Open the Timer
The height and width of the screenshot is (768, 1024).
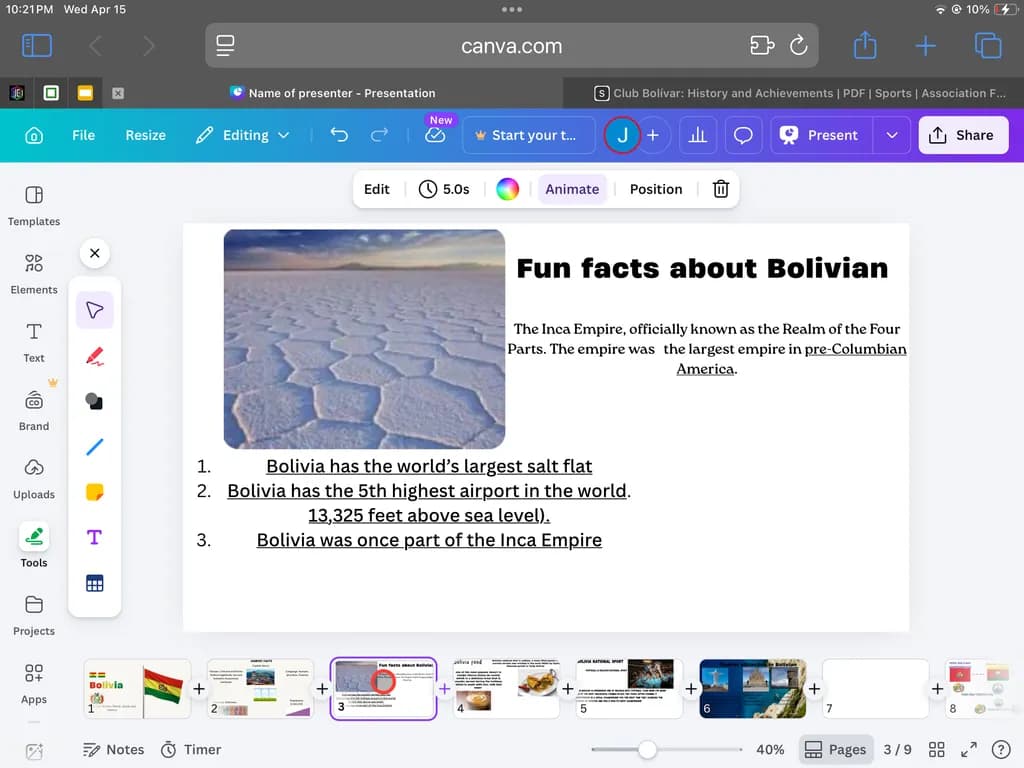tap(191, 749)
